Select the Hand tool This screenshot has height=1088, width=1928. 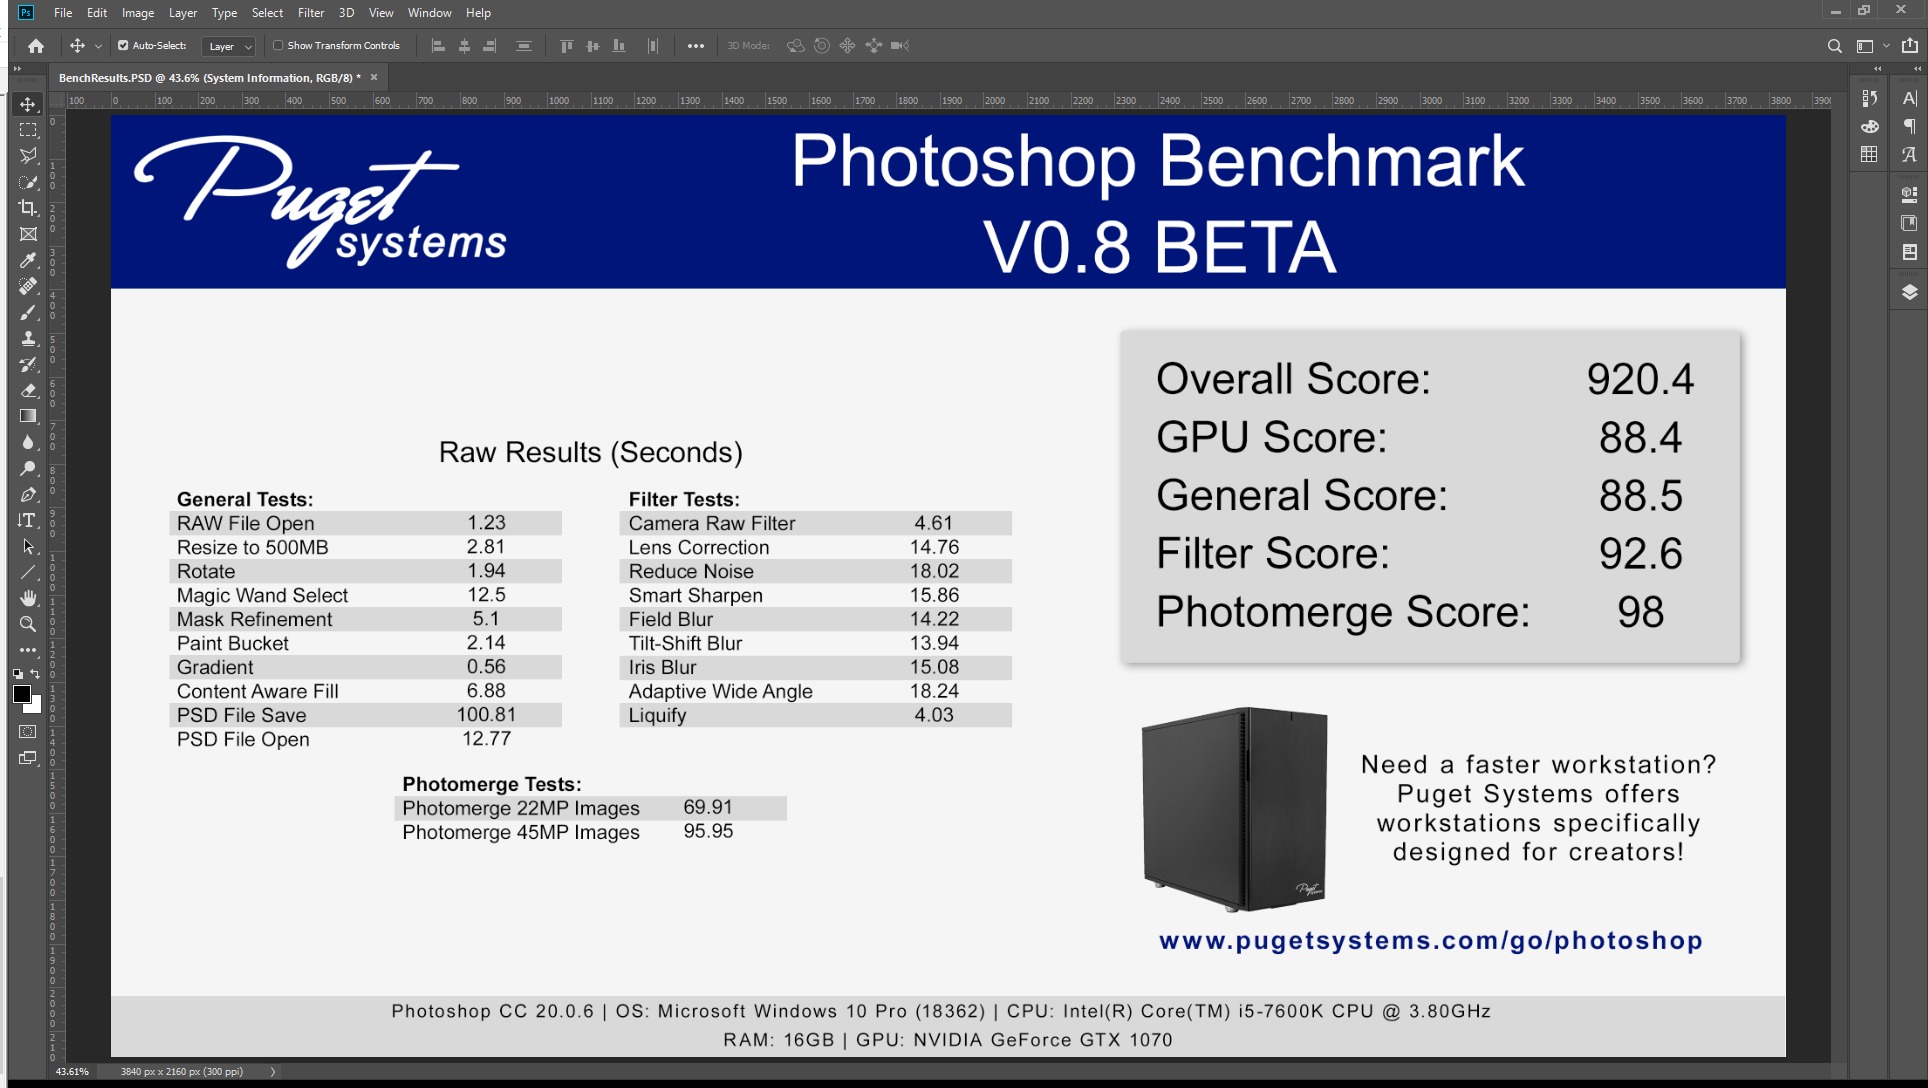tap(27, 598)
